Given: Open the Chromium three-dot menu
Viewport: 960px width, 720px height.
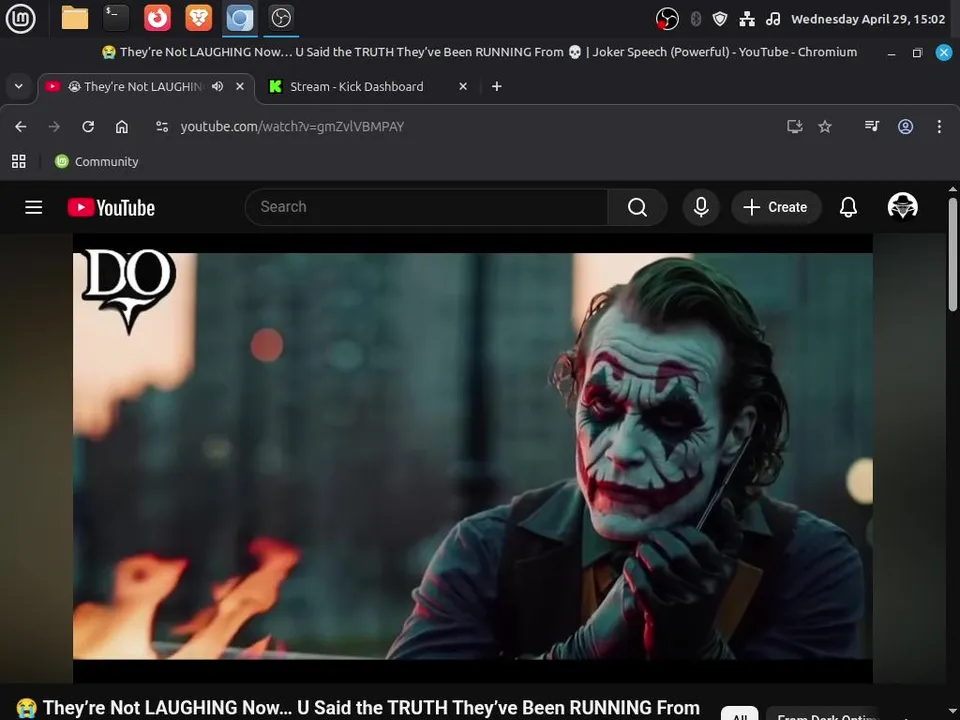Looking at the screenshot, I should pos(939,127).
